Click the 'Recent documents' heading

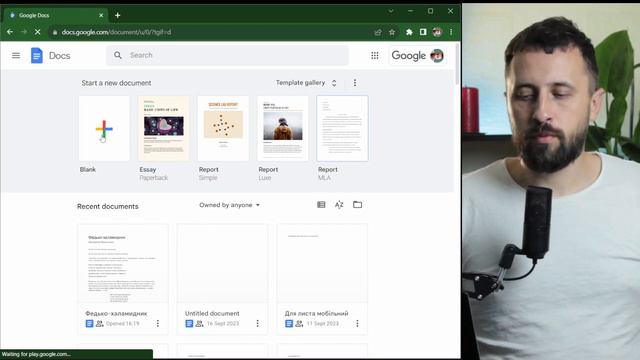[x=108, y=207]
